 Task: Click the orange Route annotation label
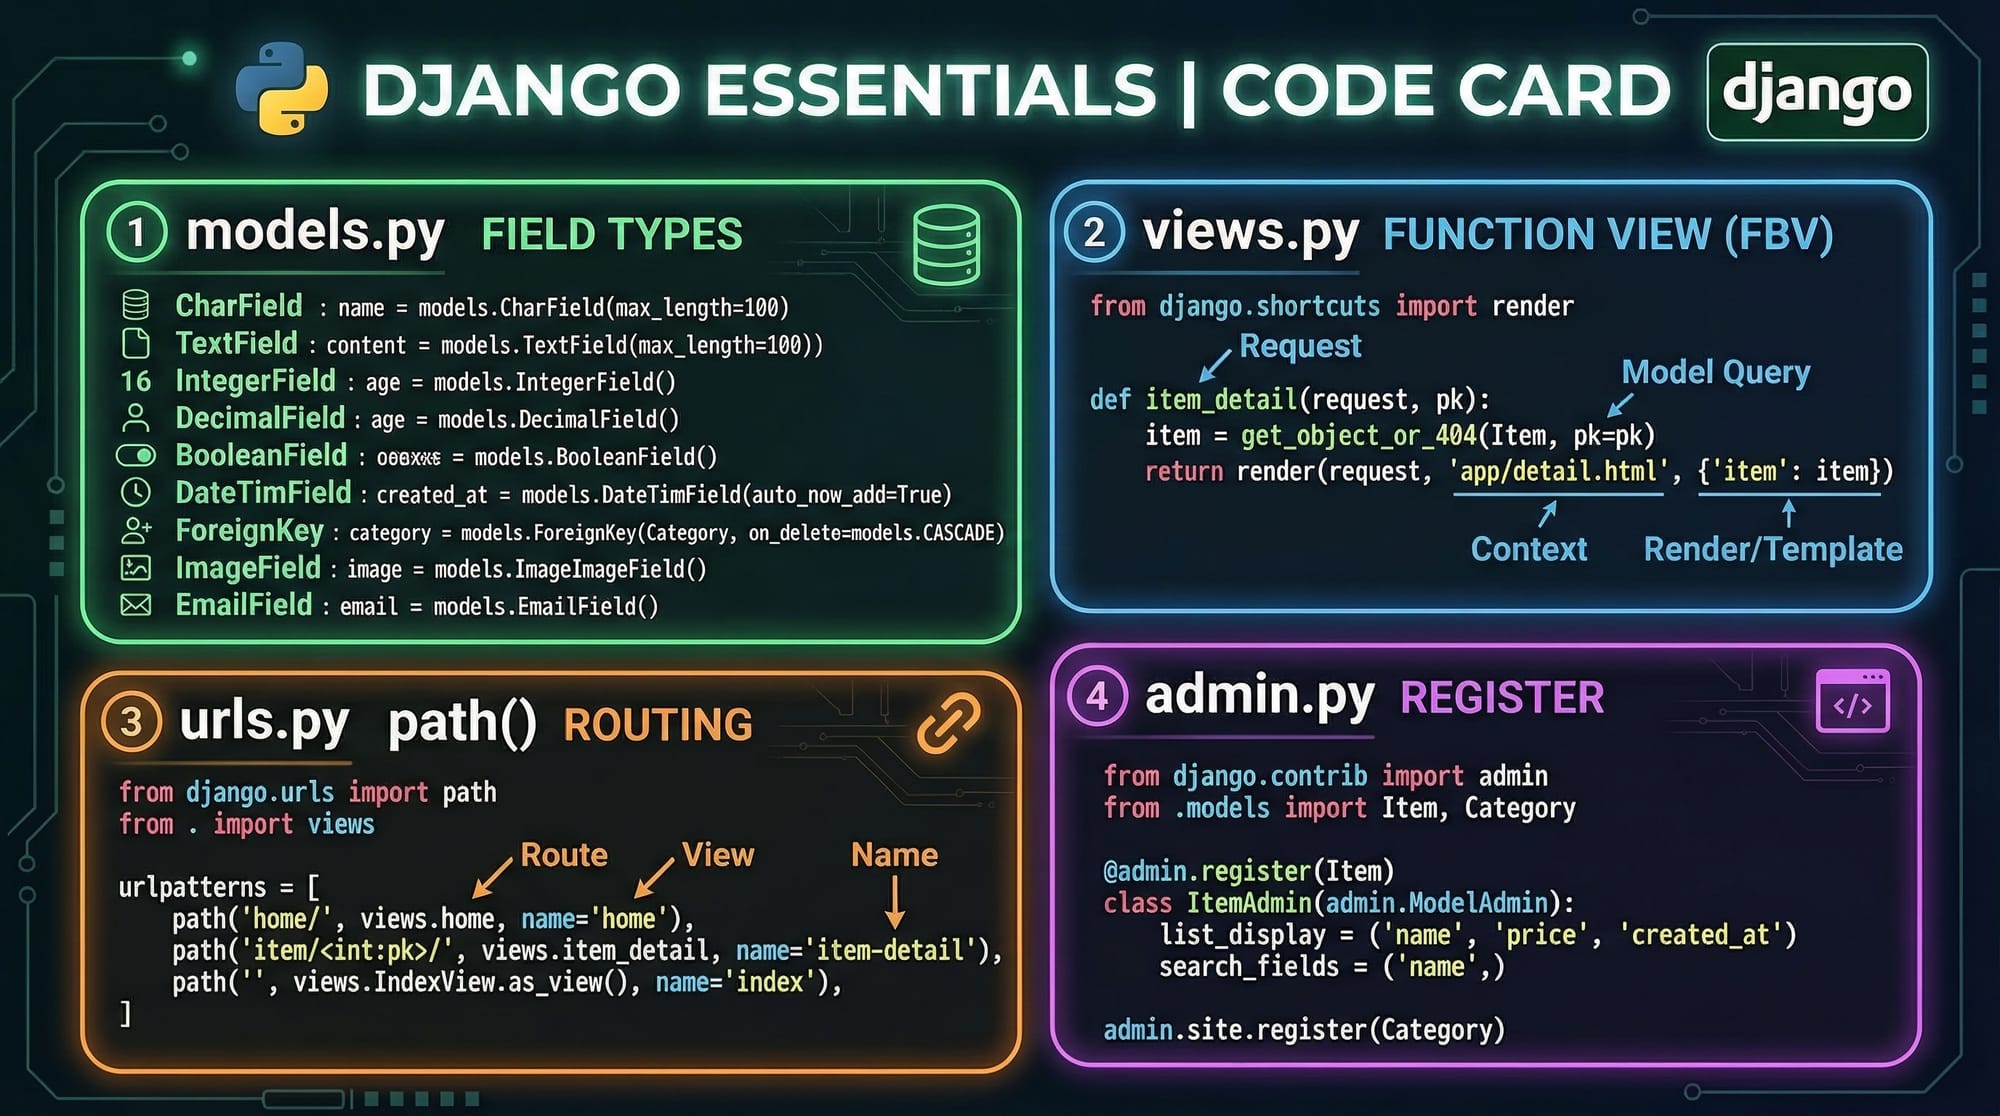click(564, 855)
